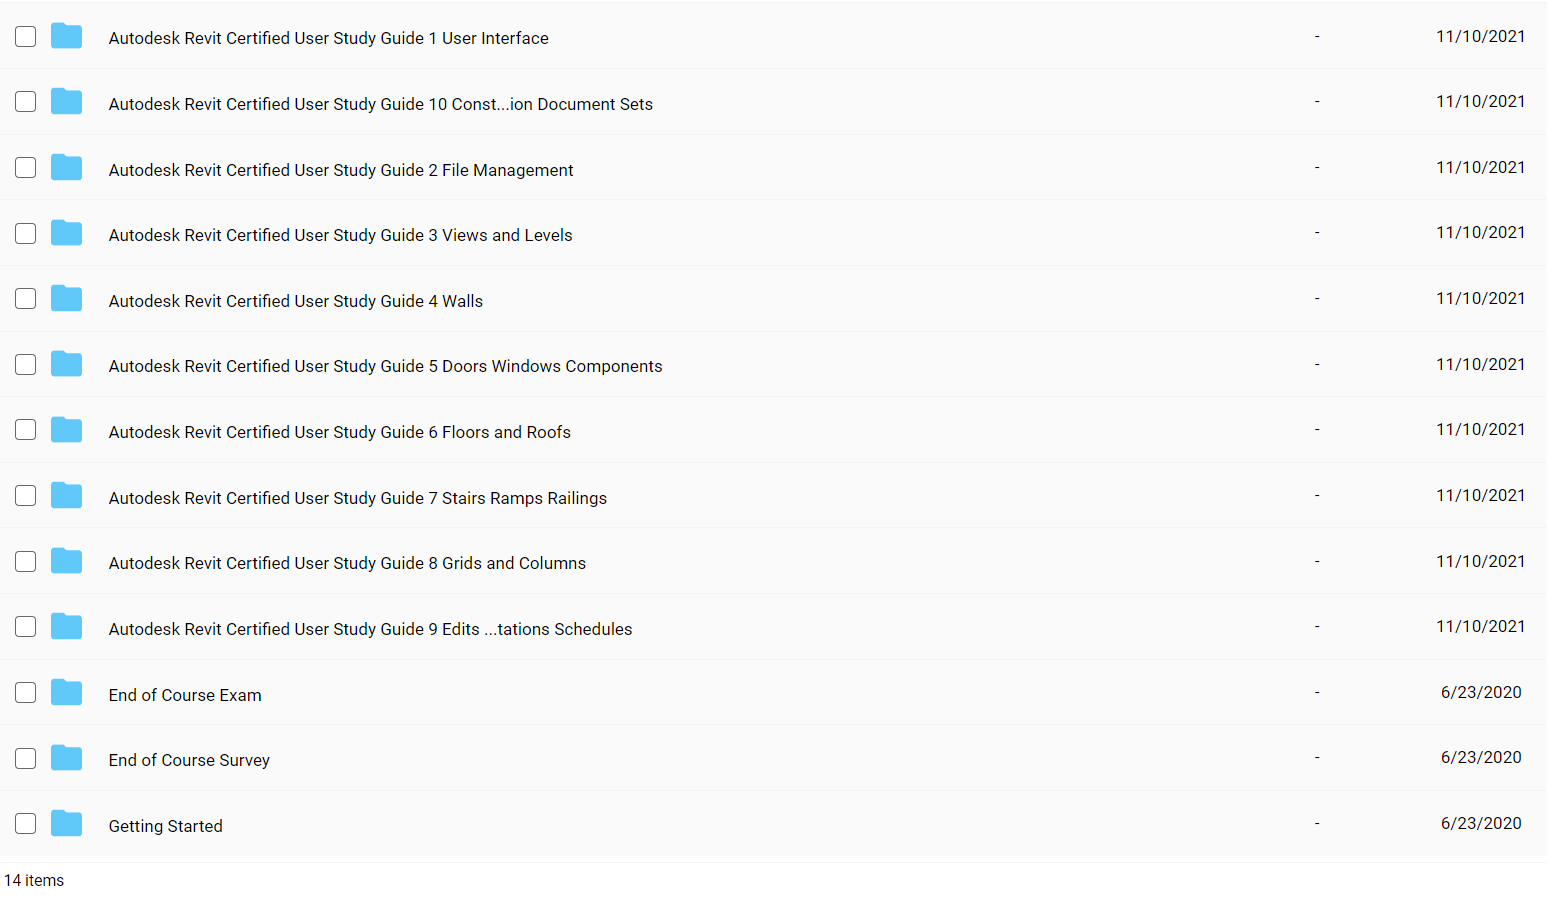Click the 6/23/2020 date of End of Course Exam

1481,692
